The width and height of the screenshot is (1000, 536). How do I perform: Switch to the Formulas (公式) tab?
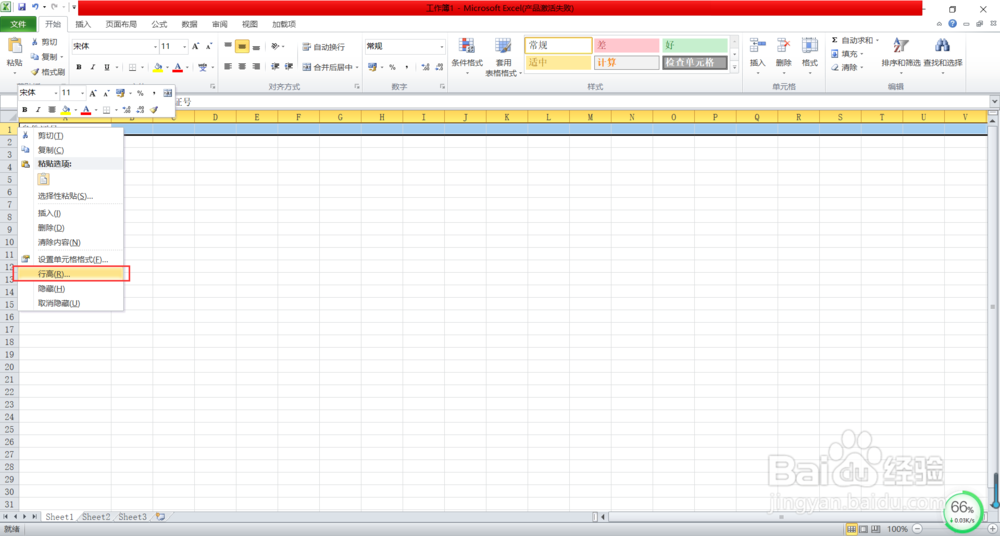[159, 24]
